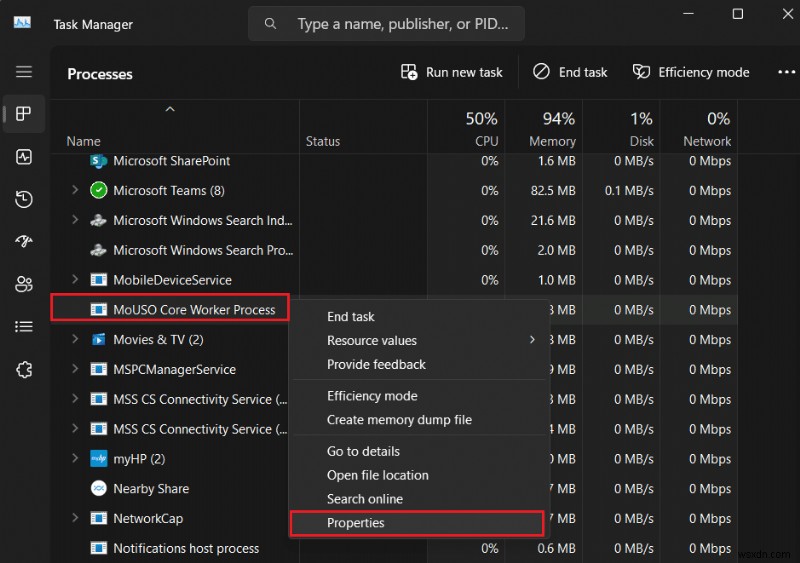Screen dimensions: 800x563
Task: Open the App history sidebar icon
Action: (23, 199)
